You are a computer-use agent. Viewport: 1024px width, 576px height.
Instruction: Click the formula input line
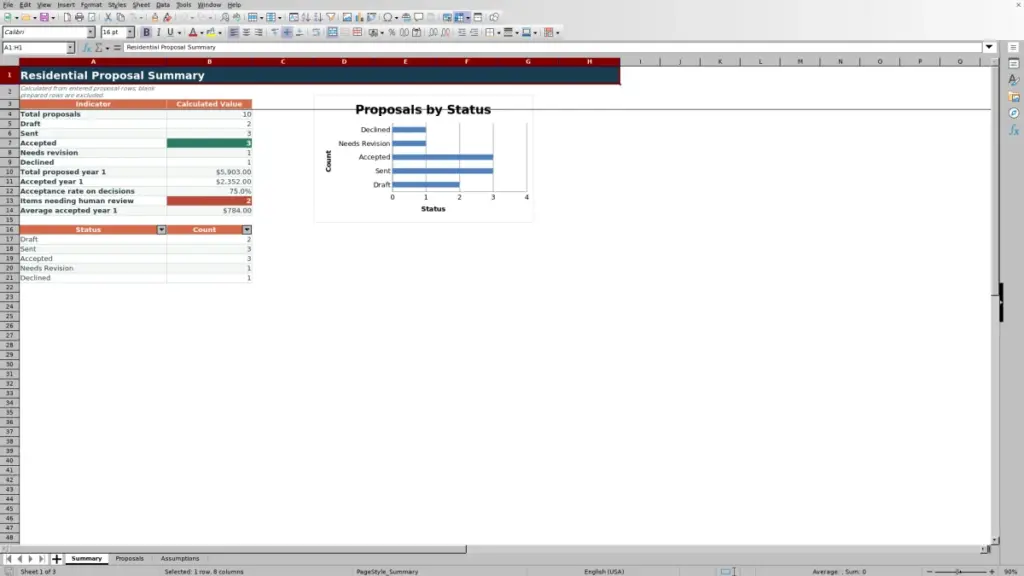coord(552,47)
